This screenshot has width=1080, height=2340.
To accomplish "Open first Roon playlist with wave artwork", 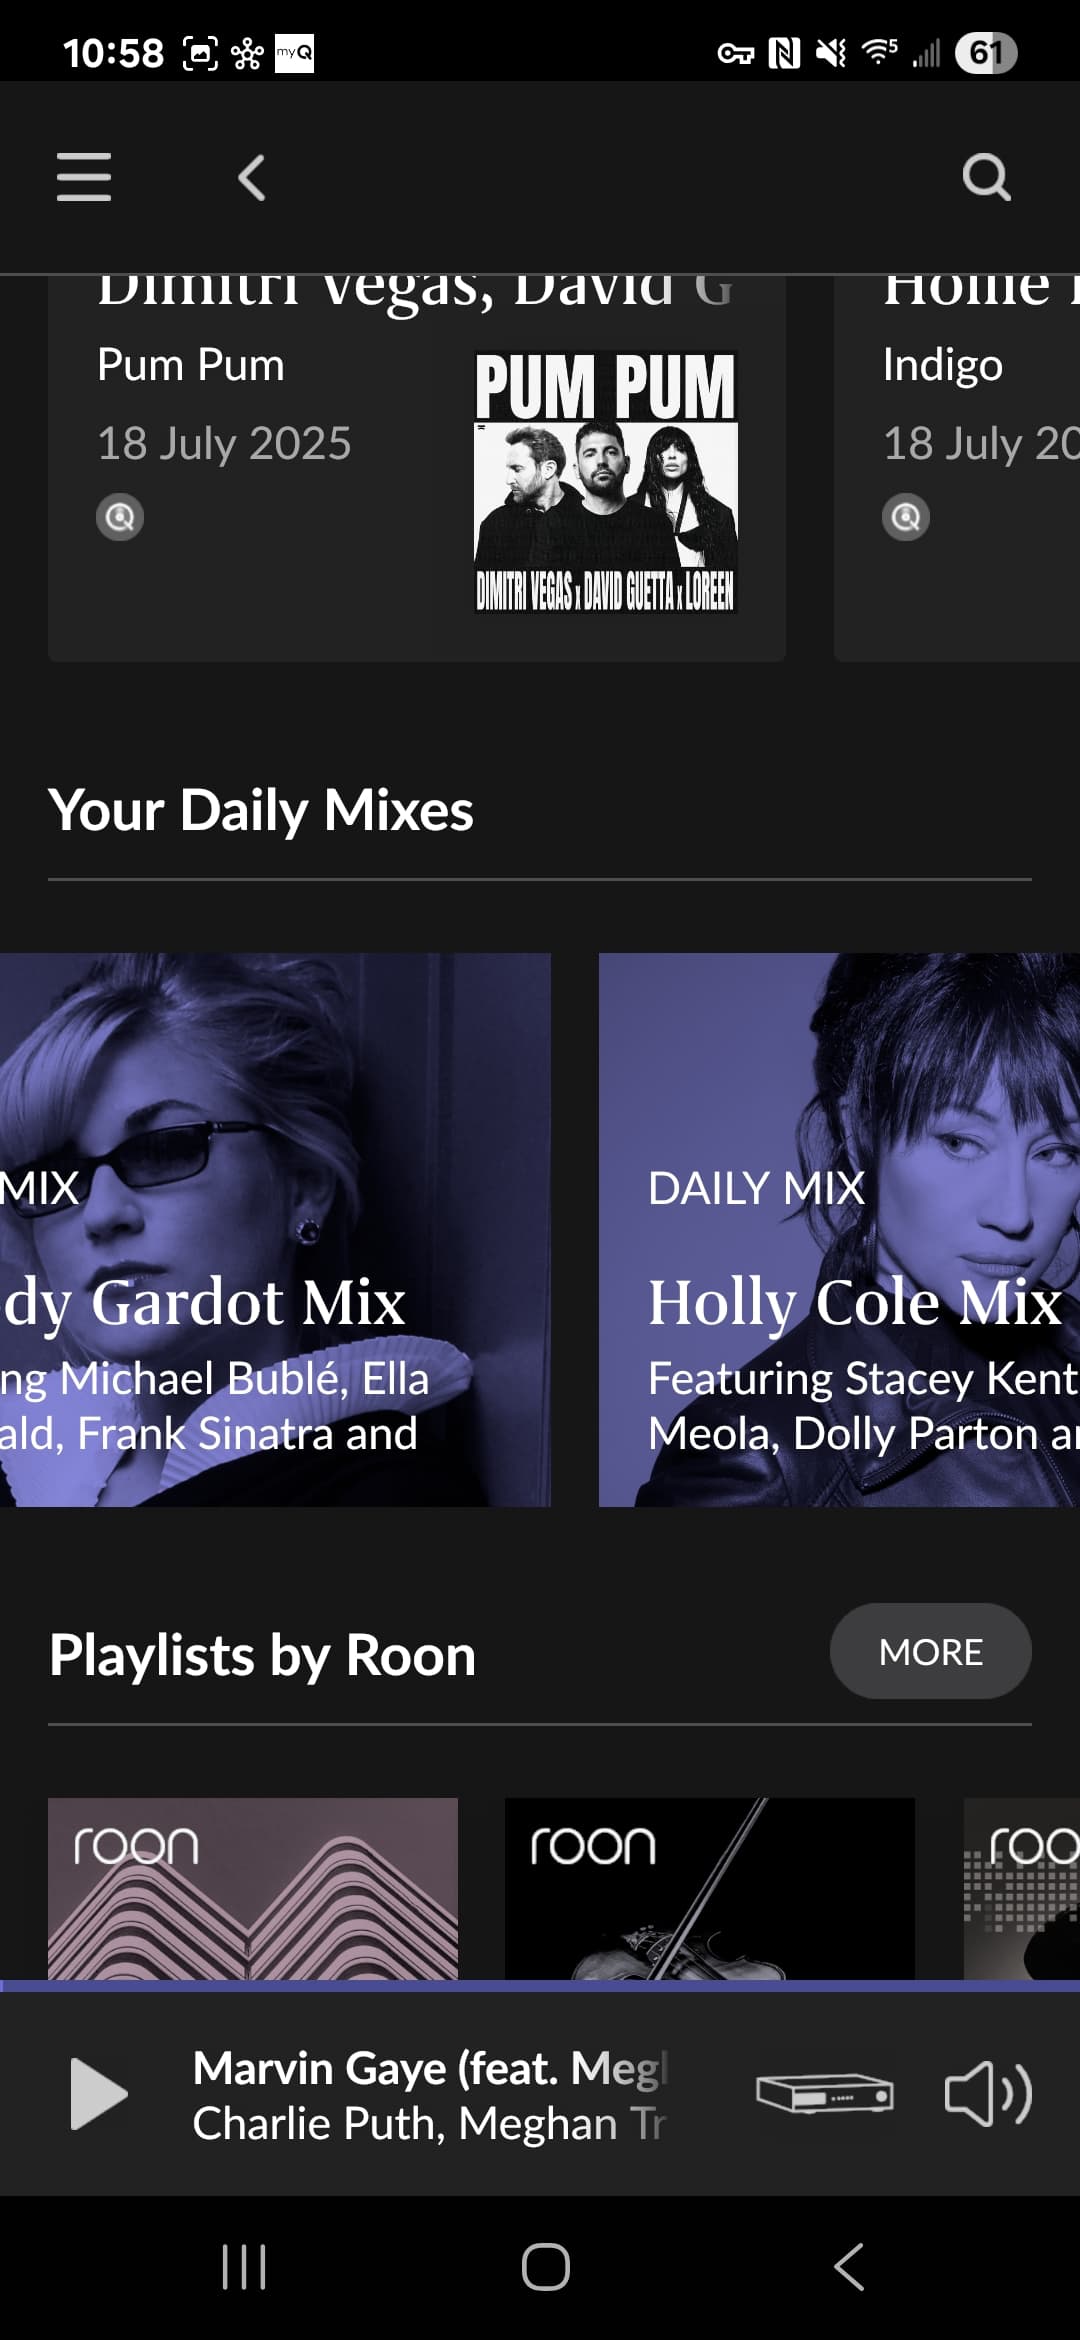I will pyautogui.click(x=253, y=1888).
